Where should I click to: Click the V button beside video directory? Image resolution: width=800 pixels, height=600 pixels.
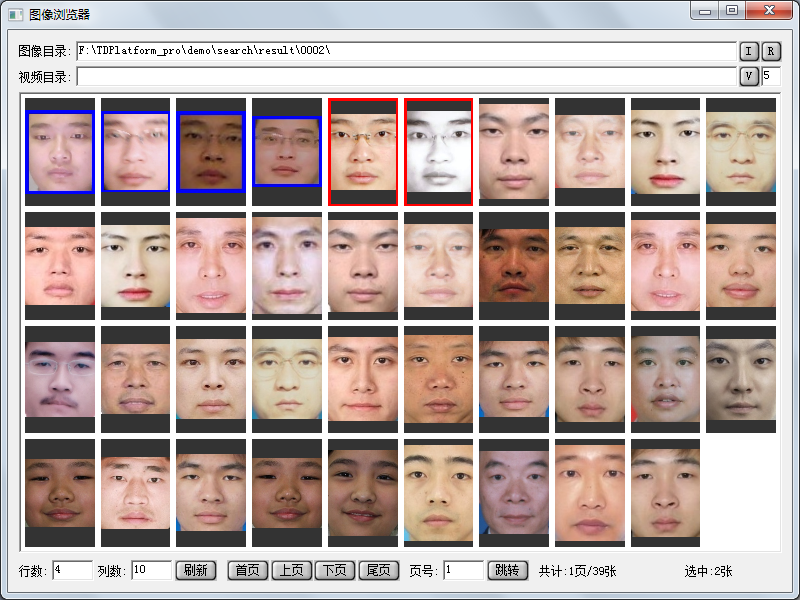point(749,77)
